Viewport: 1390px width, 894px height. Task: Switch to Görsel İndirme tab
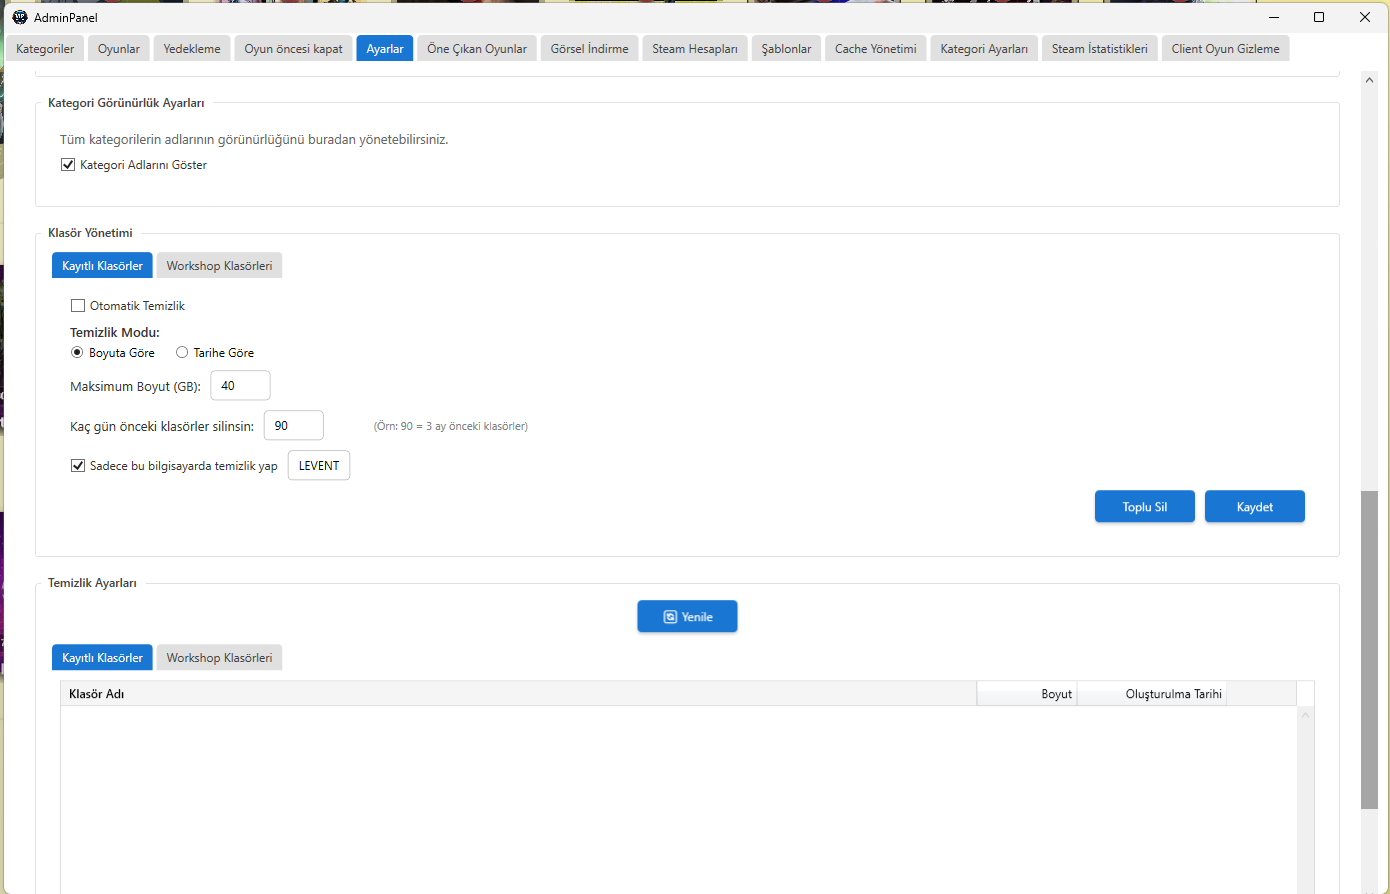point(590,48)
